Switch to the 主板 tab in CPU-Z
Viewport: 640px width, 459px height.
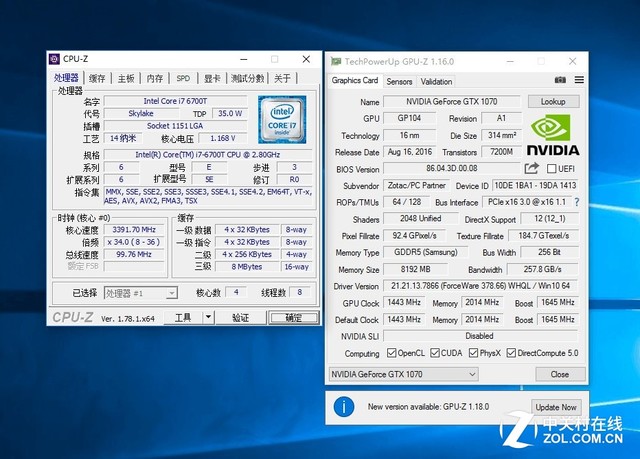[x=126, y=78]
